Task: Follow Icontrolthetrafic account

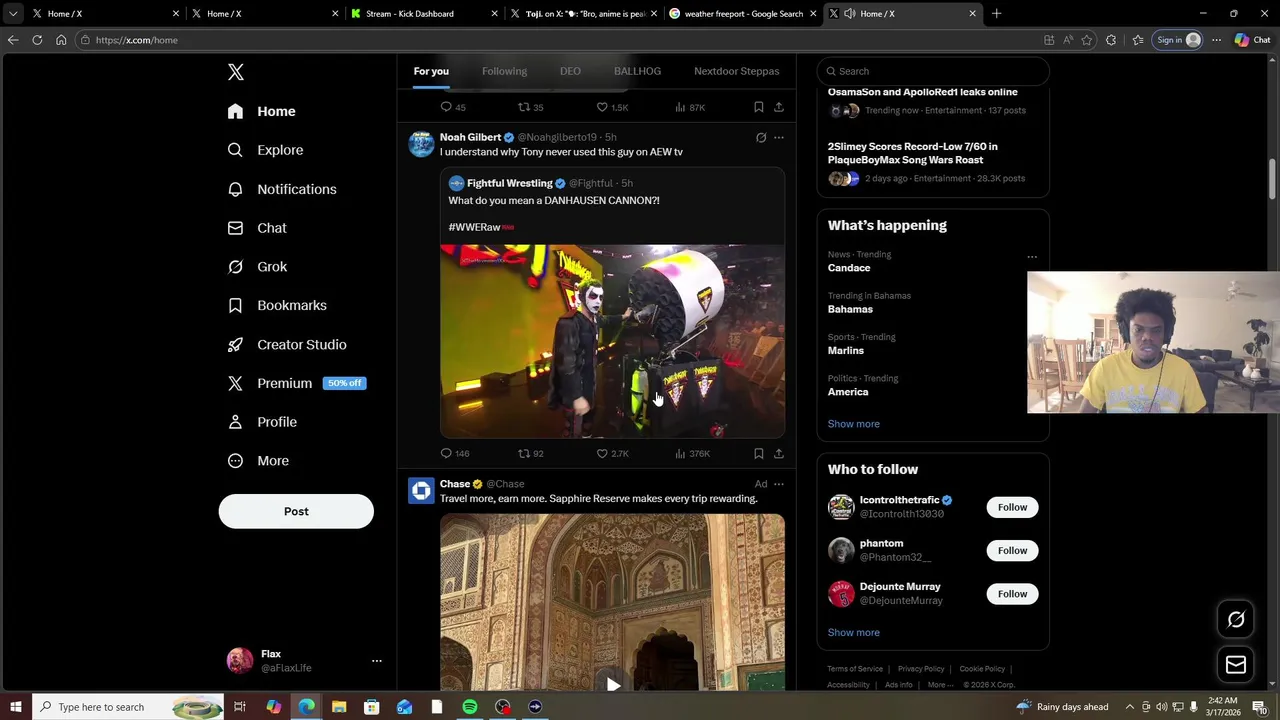Action: tap(1012, 507)
